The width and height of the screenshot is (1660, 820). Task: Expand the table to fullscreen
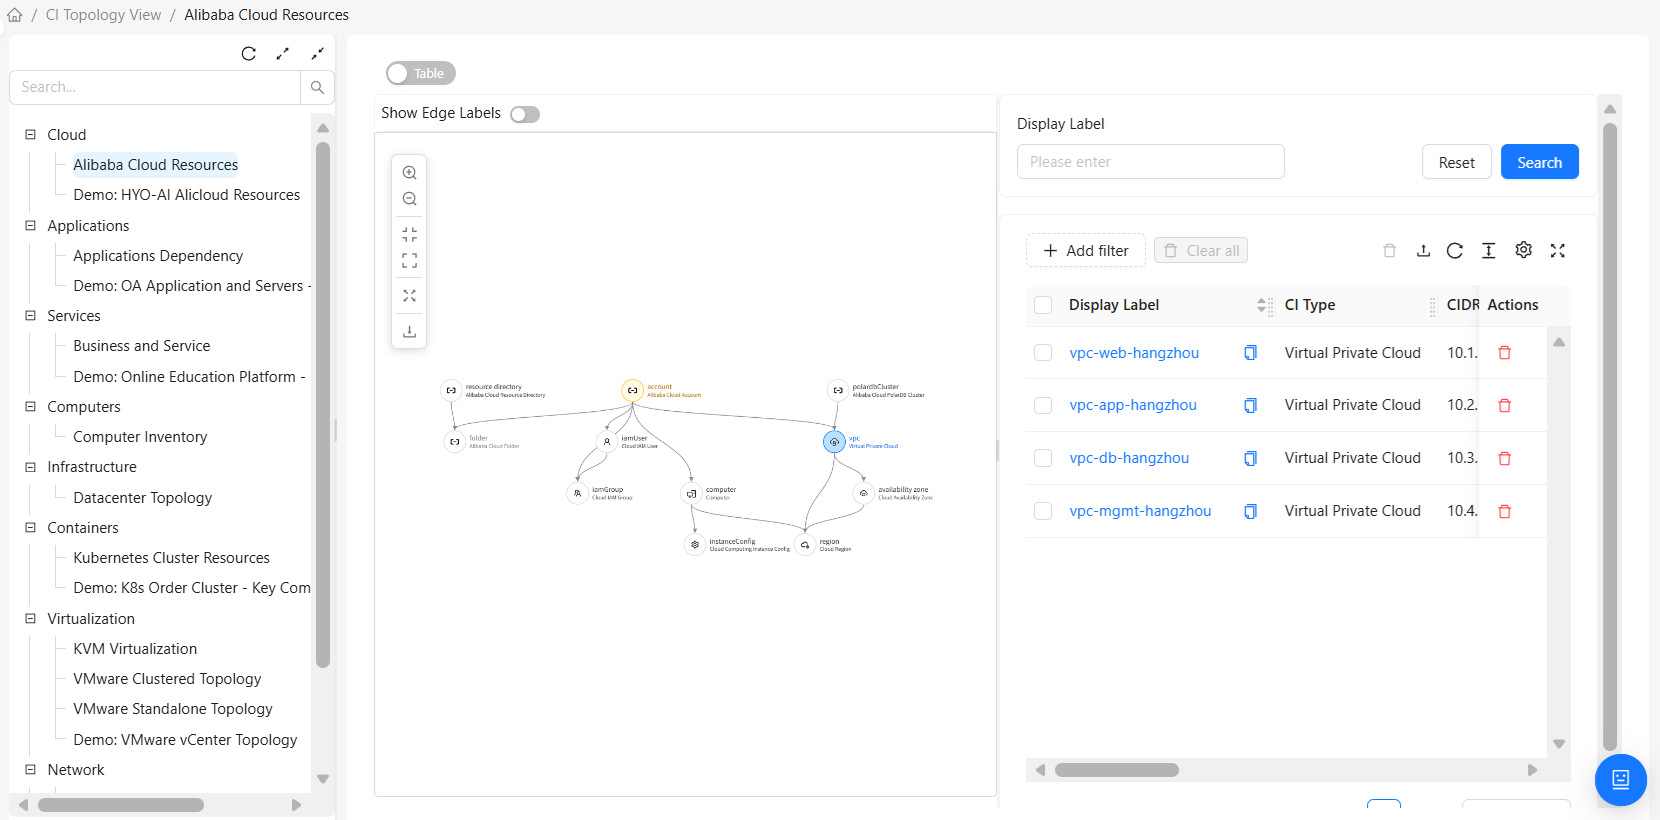point(1558,251)
